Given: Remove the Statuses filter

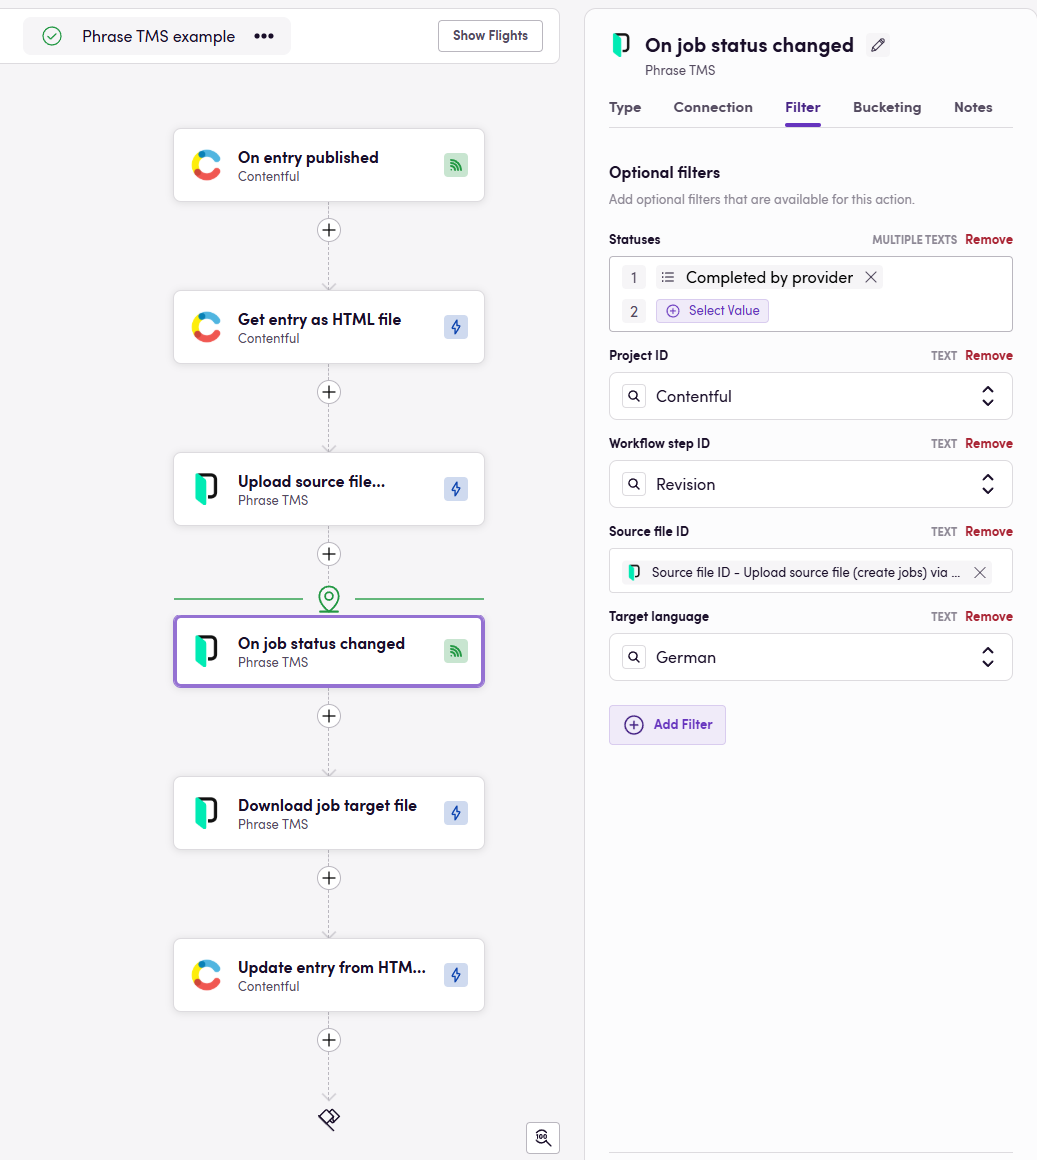Looking at the screenshot, I should [x=988, y=240].
